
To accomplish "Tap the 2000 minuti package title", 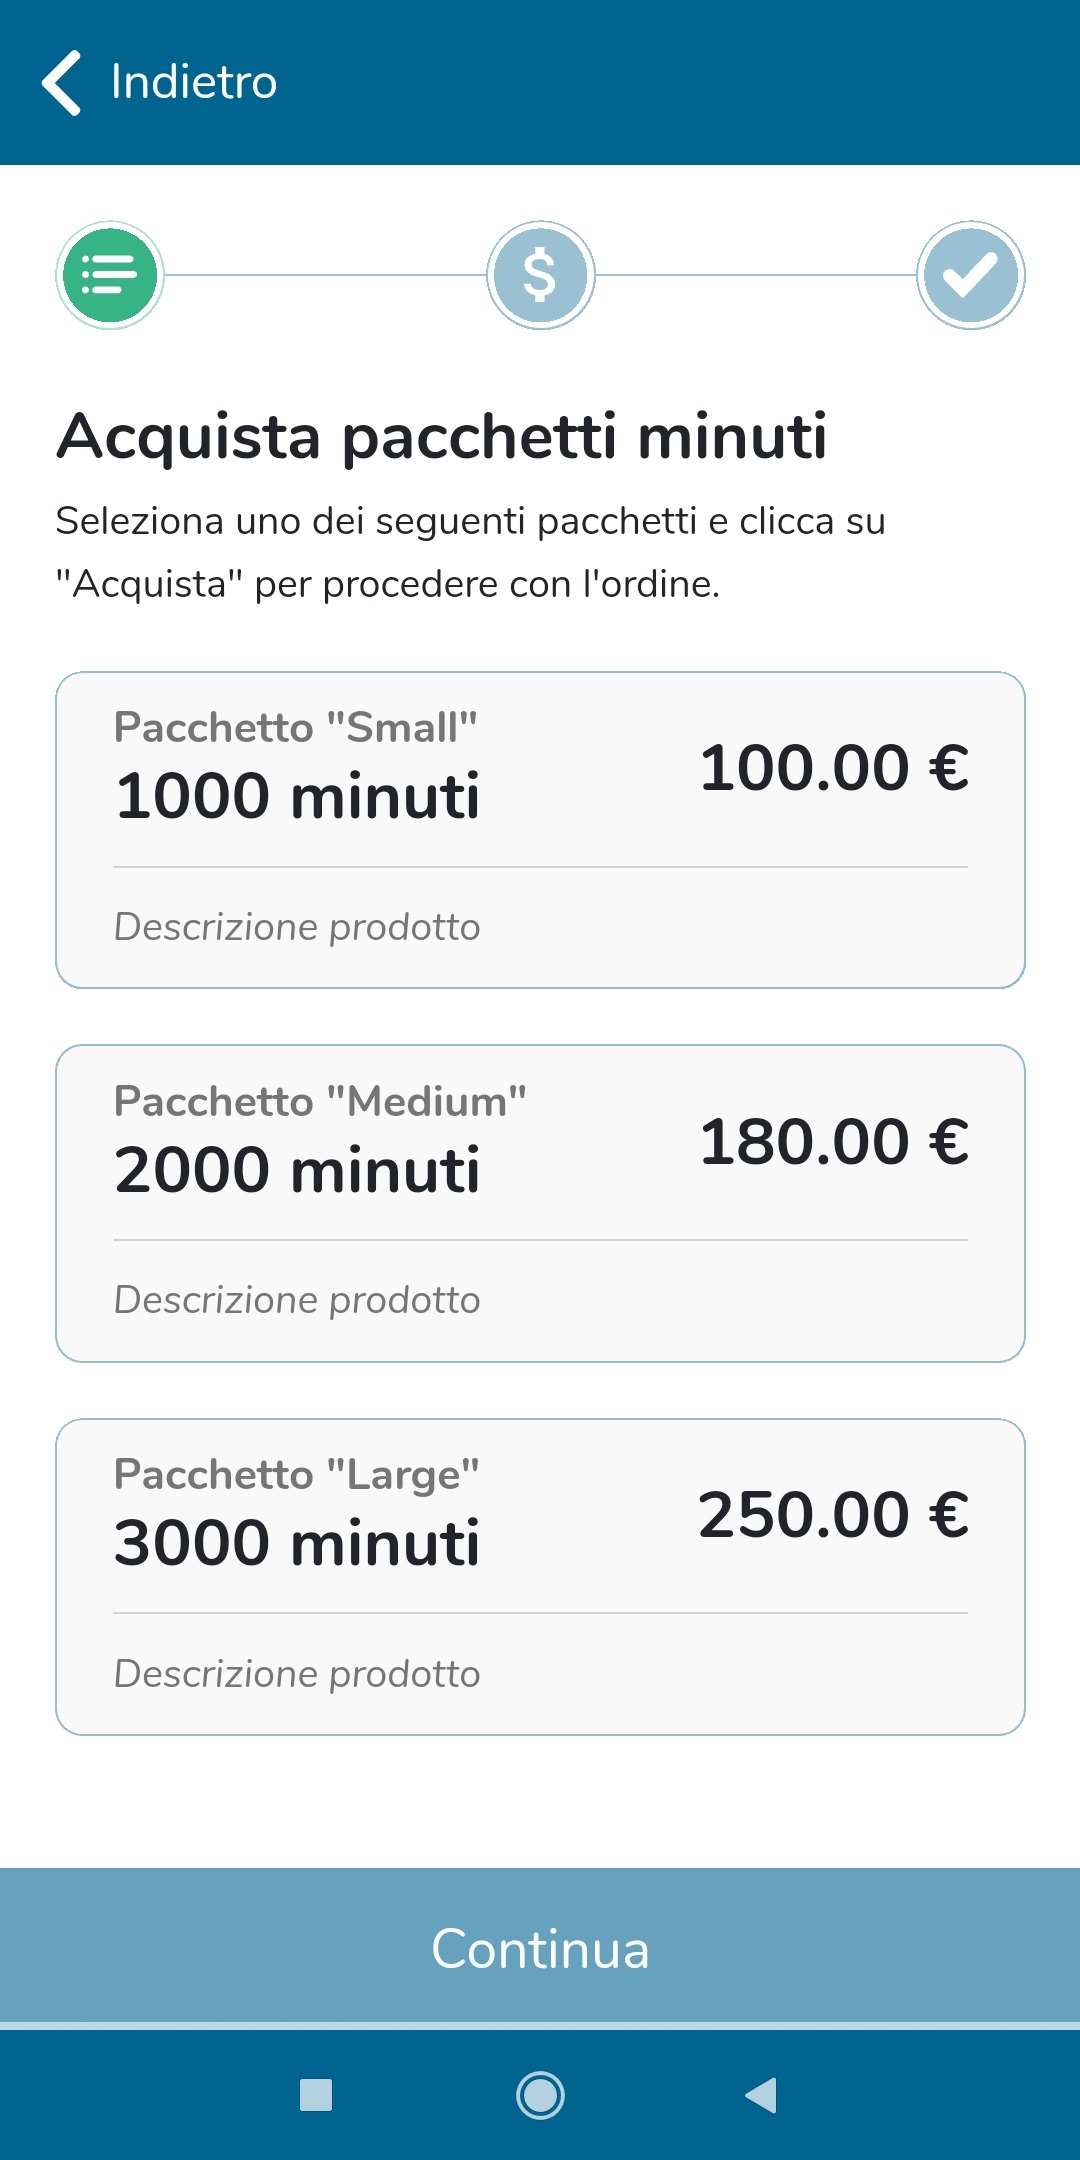I will (x=297, y=1170).
